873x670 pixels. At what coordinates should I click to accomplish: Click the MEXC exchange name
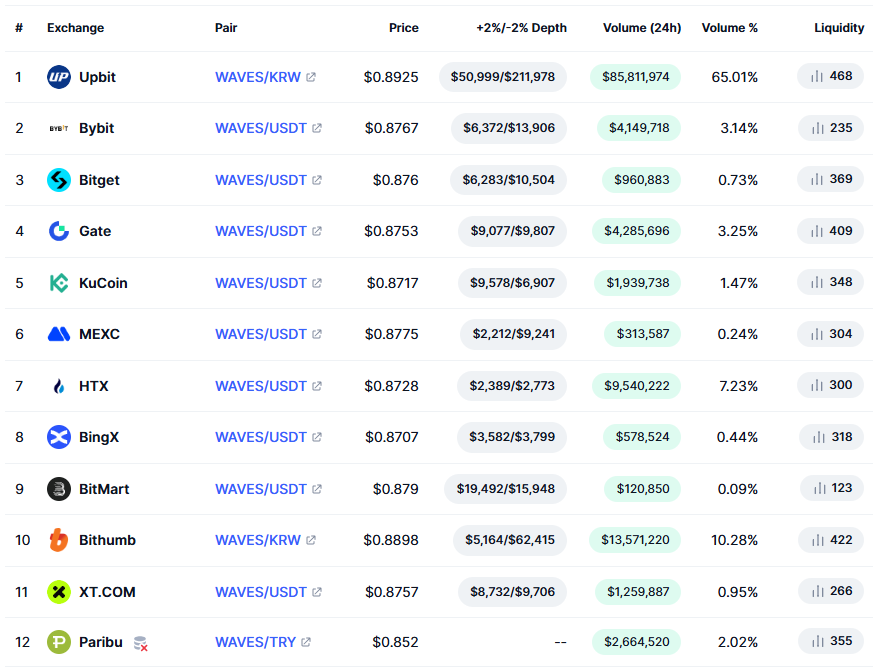pos(99,334)
